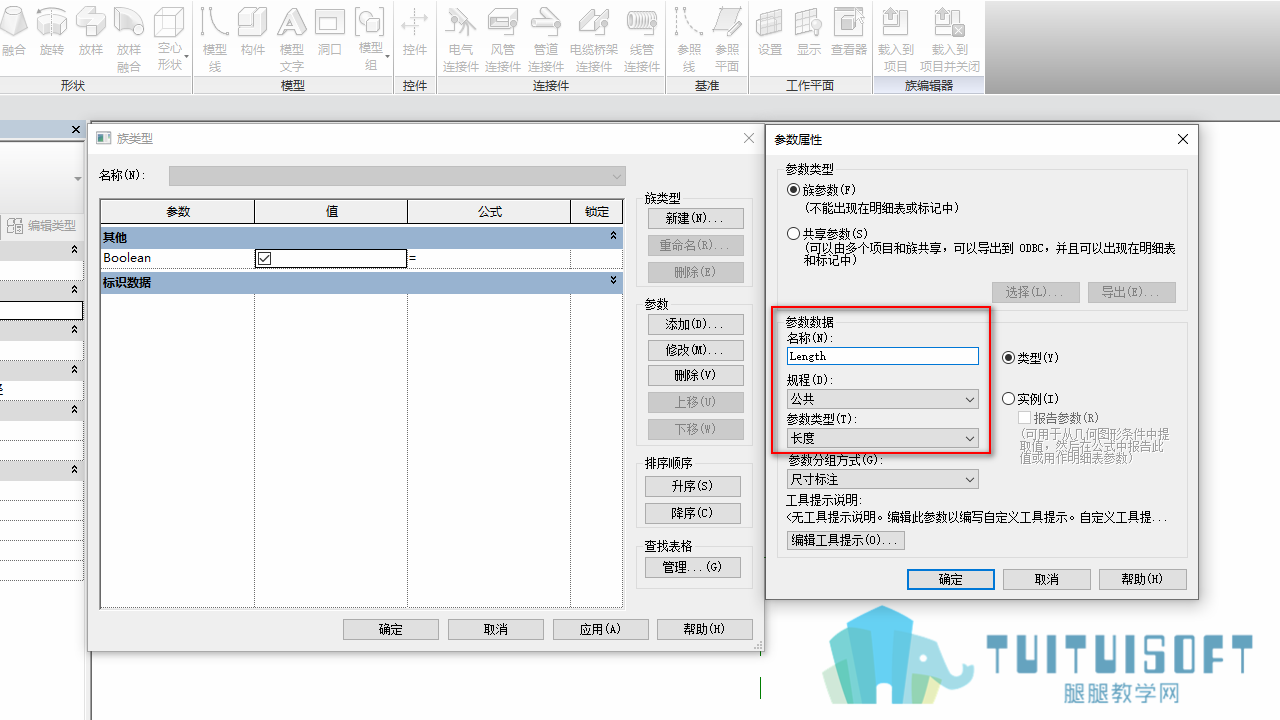Click 新建(N) to create a family type

[695, 218]
